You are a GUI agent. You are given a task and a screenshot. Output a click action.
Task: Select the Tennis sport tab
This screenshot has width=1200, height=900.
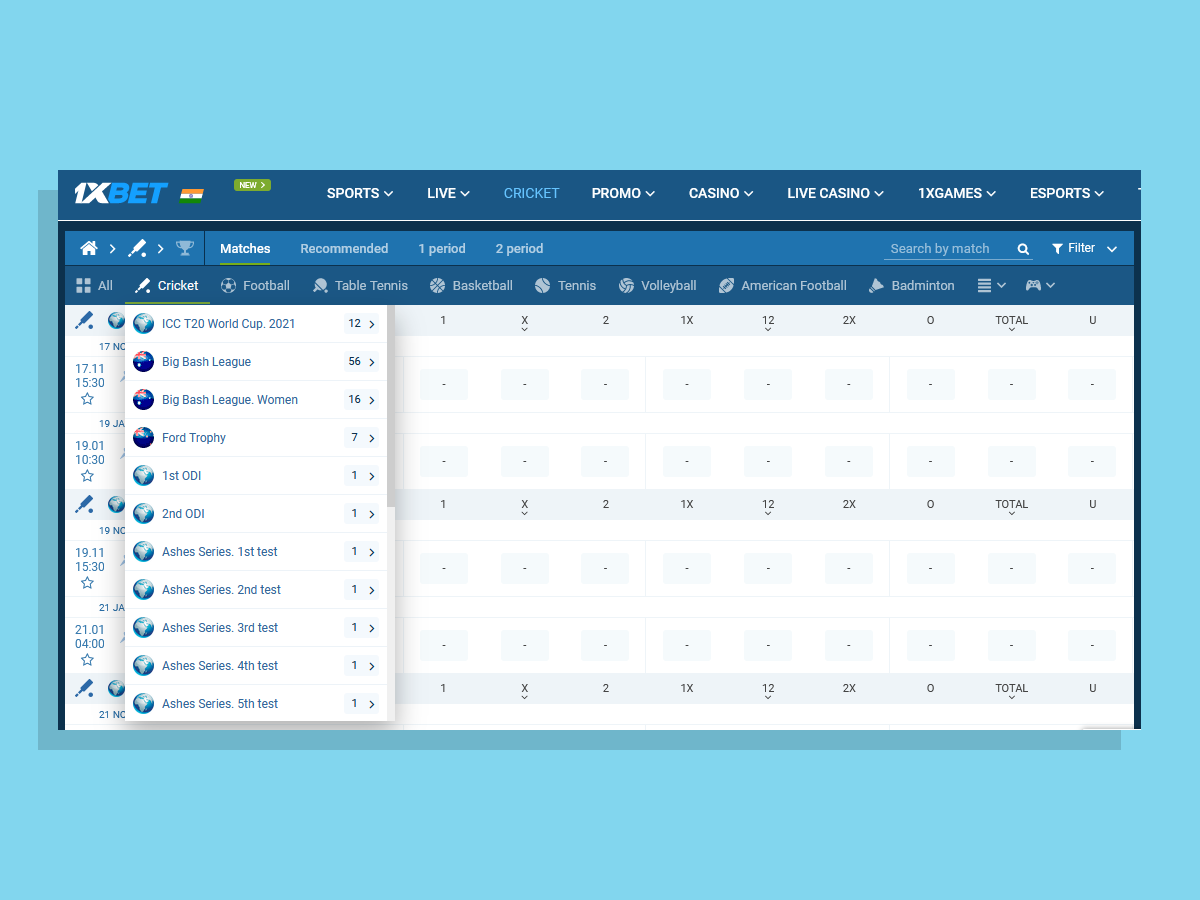tap(565, 285)
